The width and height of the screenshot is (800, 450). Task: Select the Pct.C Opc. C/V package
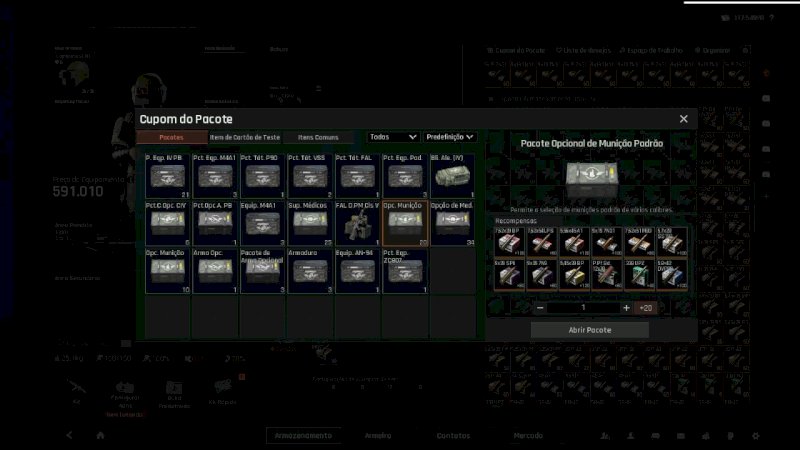point(167,223)
